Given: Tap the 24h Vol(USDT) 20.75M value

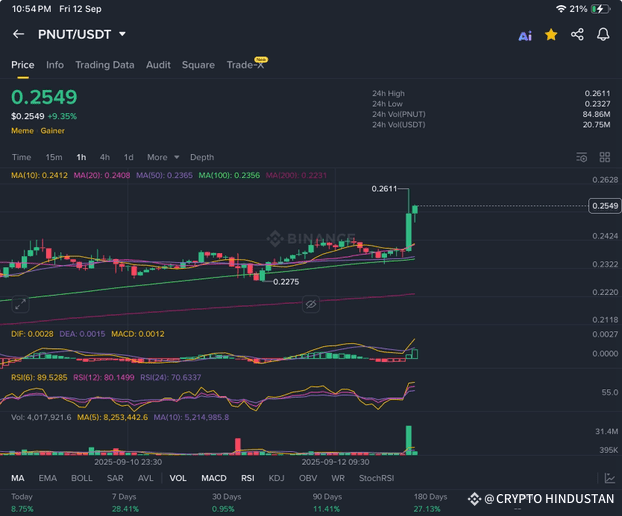Looking at the screenshot, I should coord(597,125).
